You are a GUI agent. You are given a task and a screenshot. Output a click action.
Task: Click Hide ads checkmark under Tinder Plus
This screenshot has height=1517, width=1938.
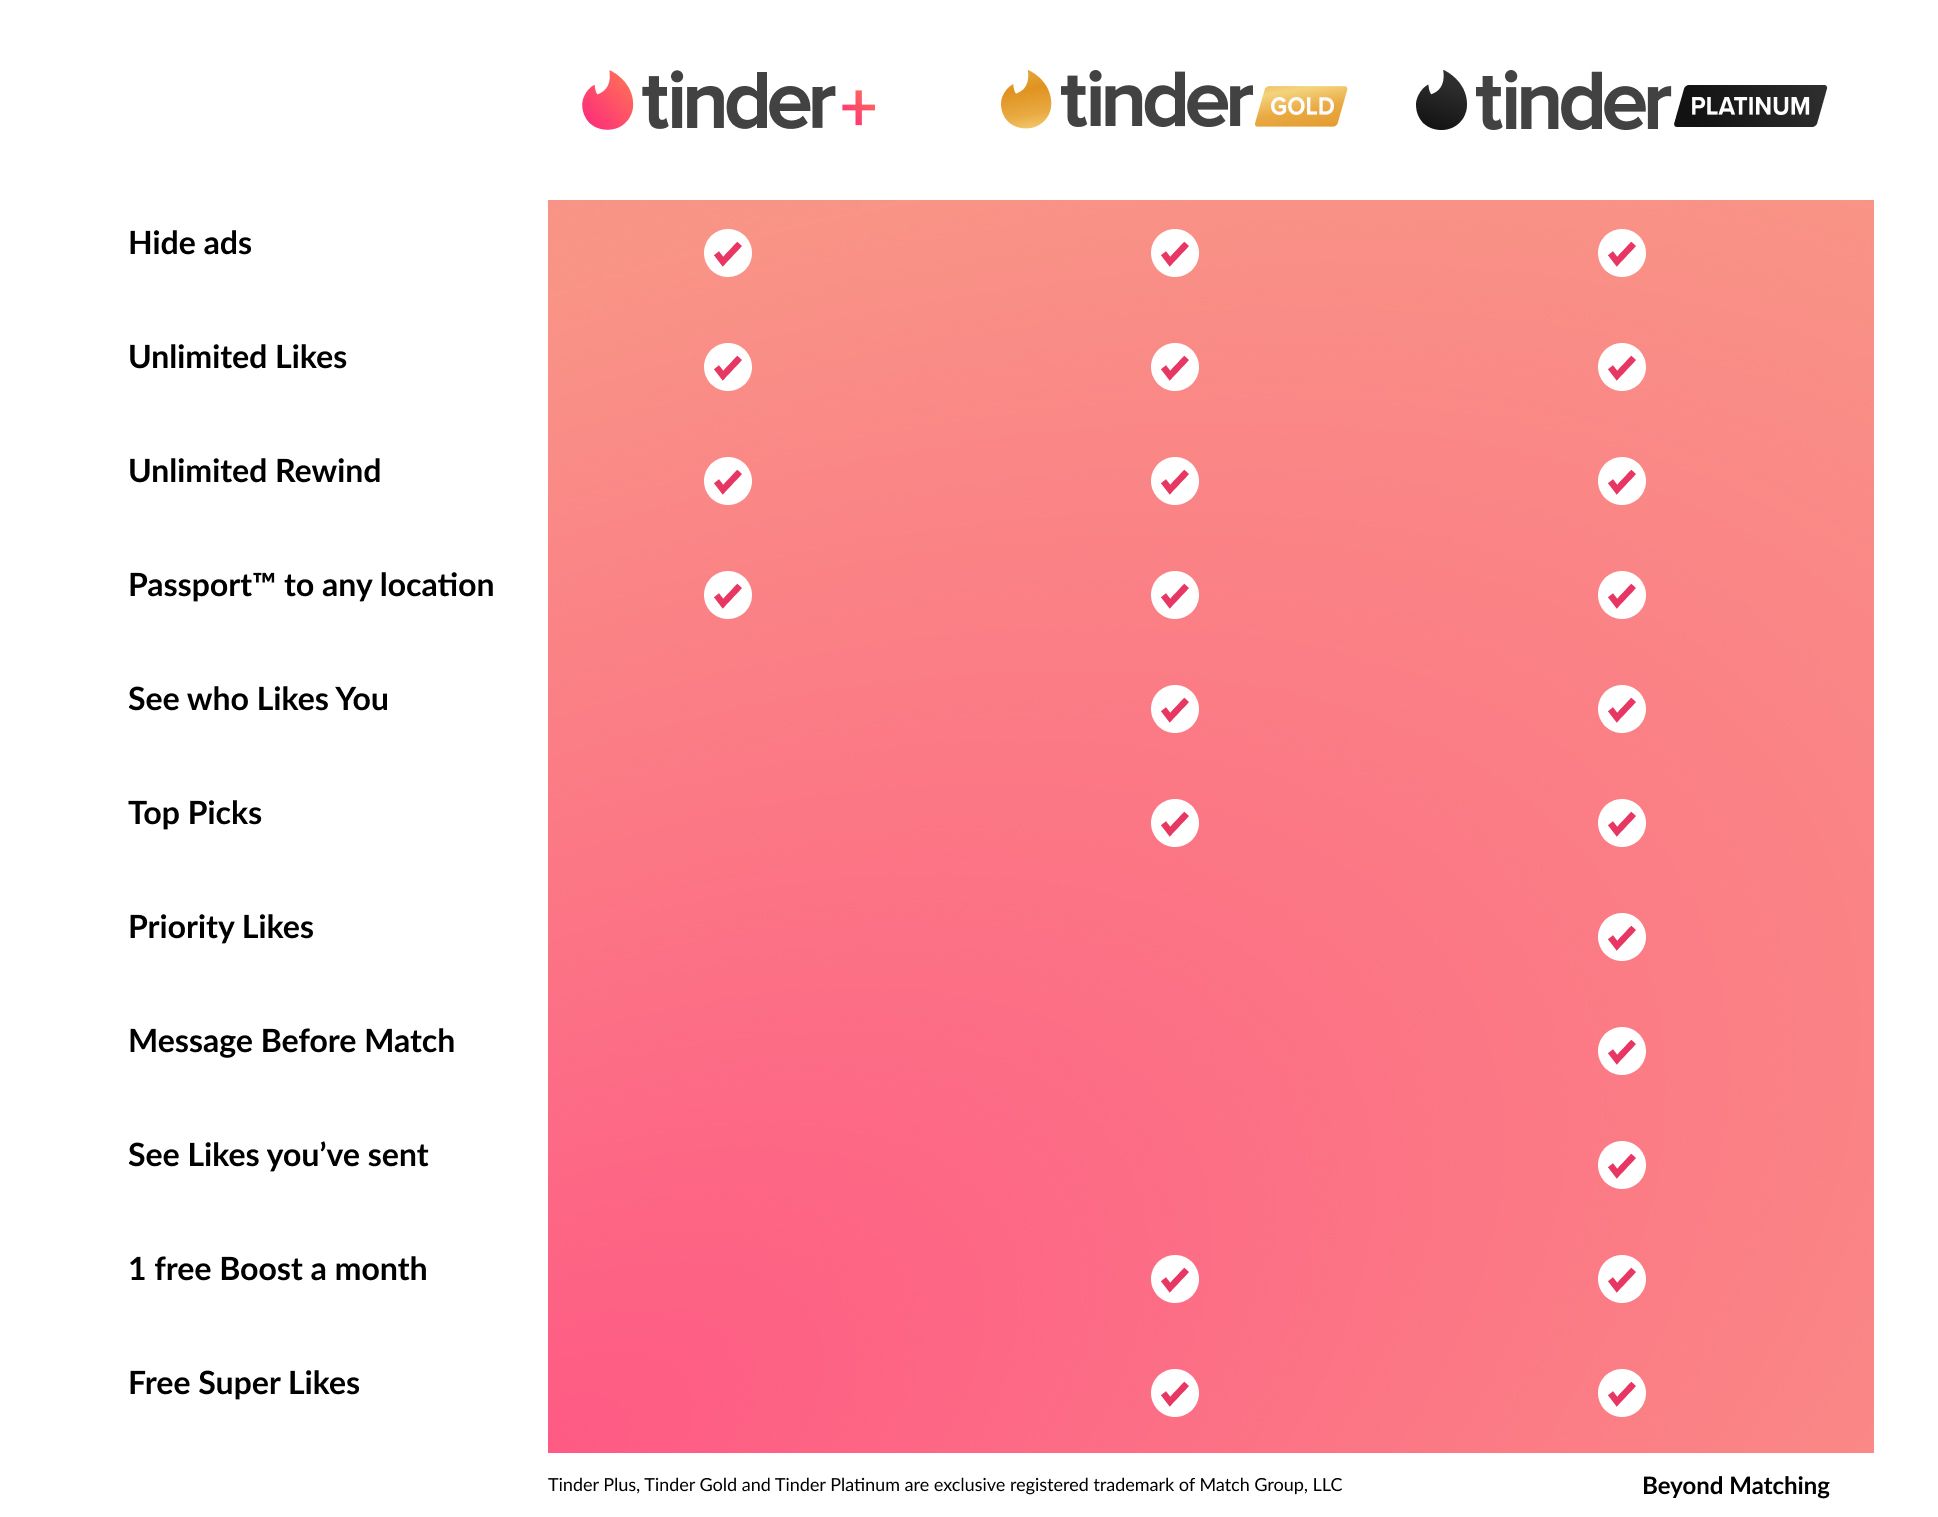[728, 253]
